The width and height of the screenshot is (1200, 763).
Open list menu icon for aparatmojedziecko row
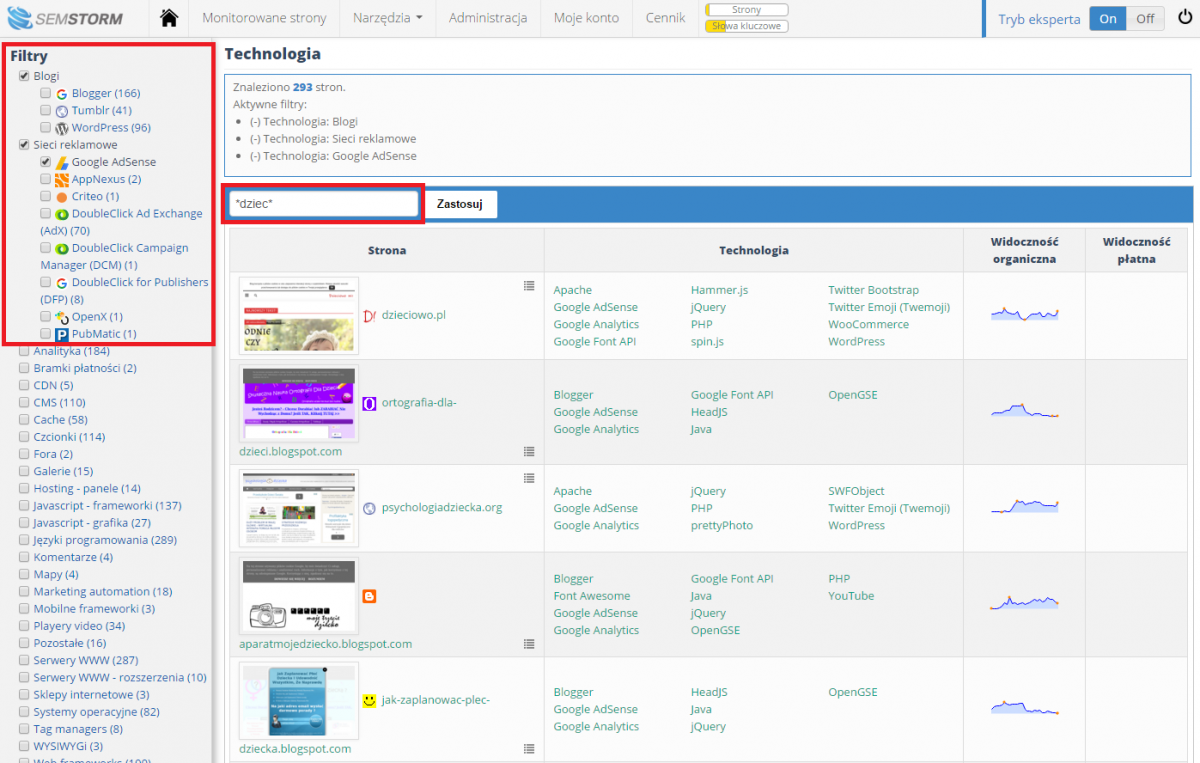coord(529,644)
